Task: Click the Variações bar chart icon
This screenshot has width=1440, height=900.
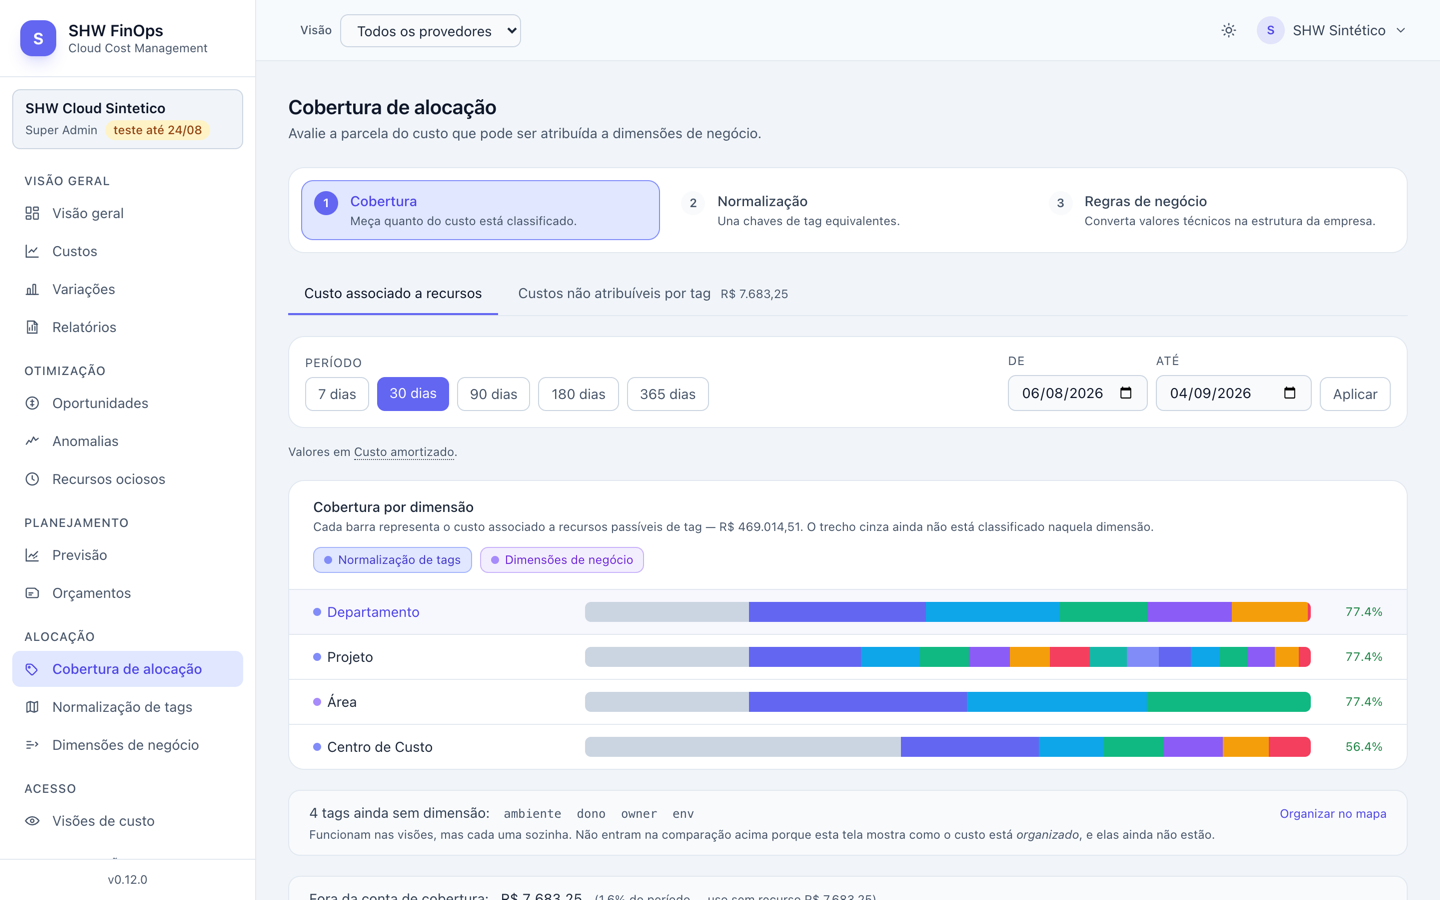Action: coord(32,289)
